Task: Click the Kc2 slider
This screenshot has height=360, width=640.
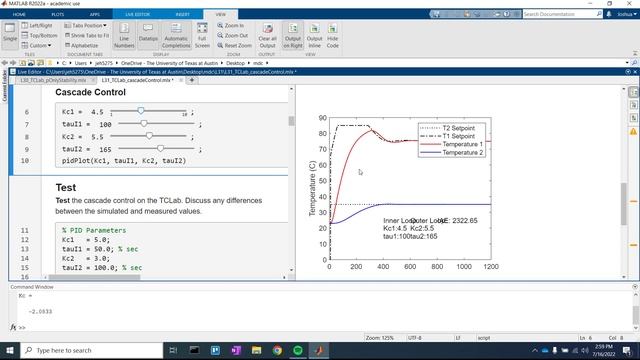Action: tap(149, 136)
